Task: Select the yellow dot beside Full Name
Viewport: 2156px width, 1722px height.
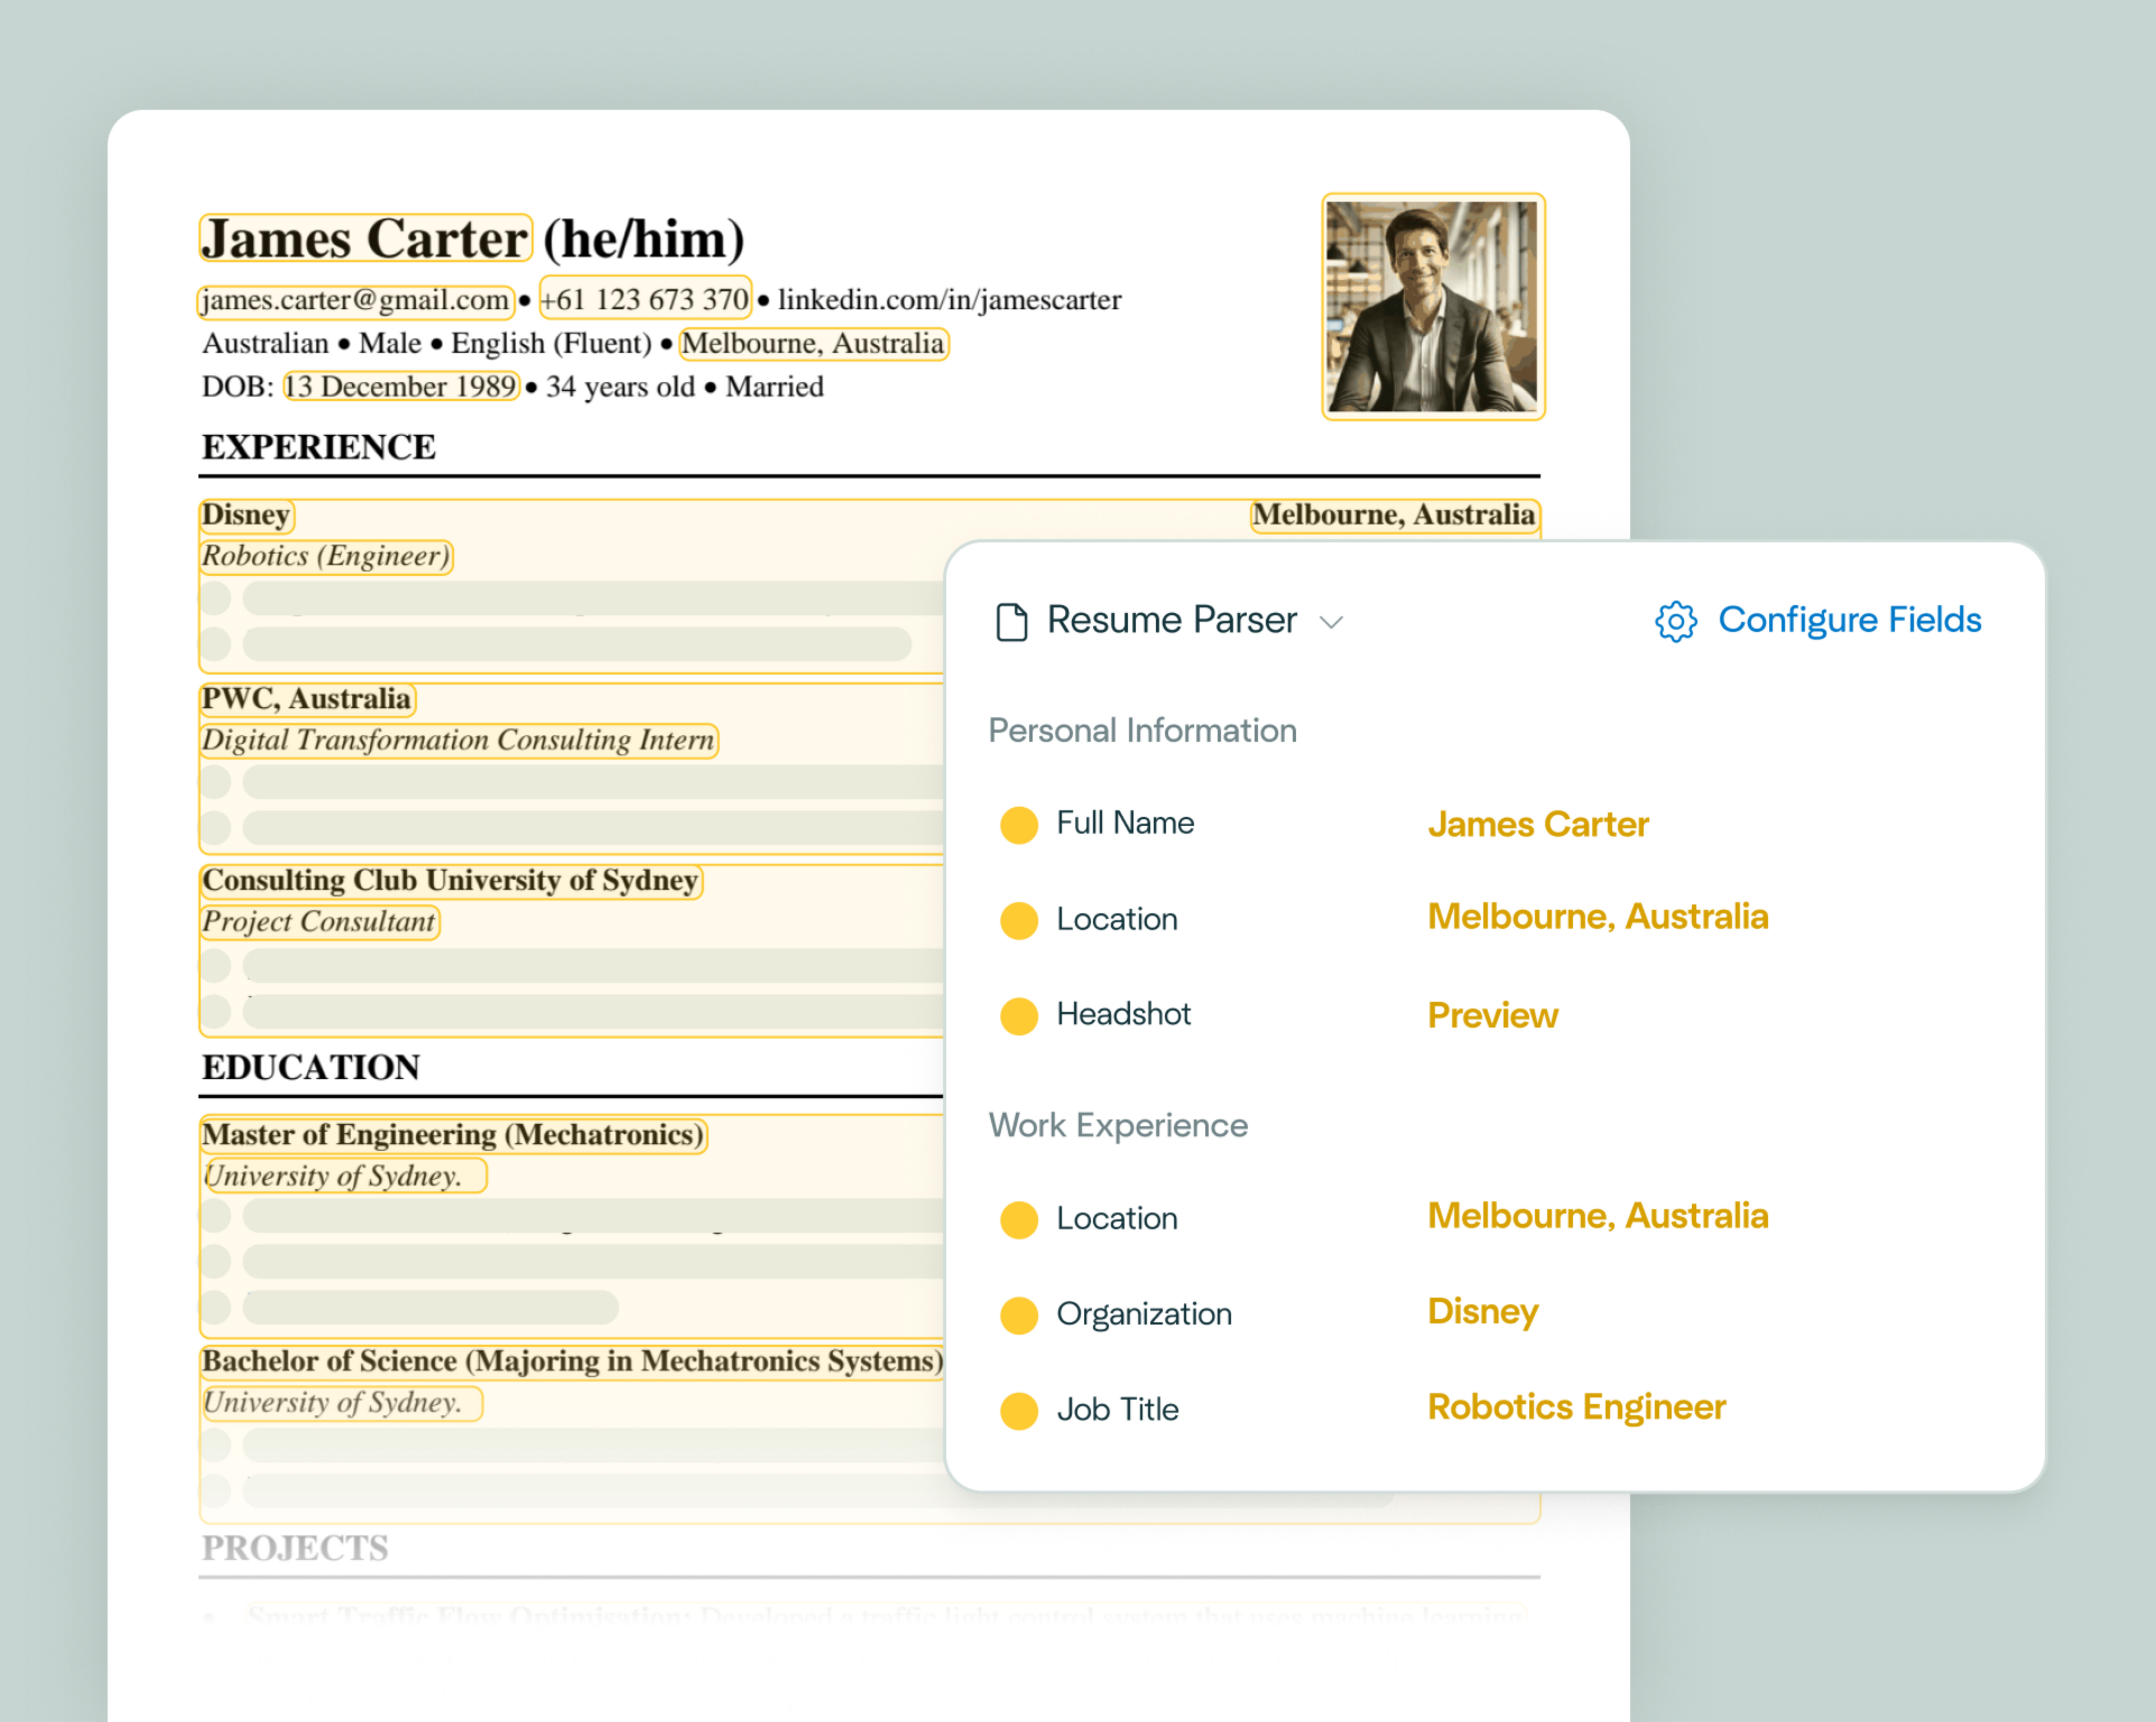Action: (x=1018, y=825)
